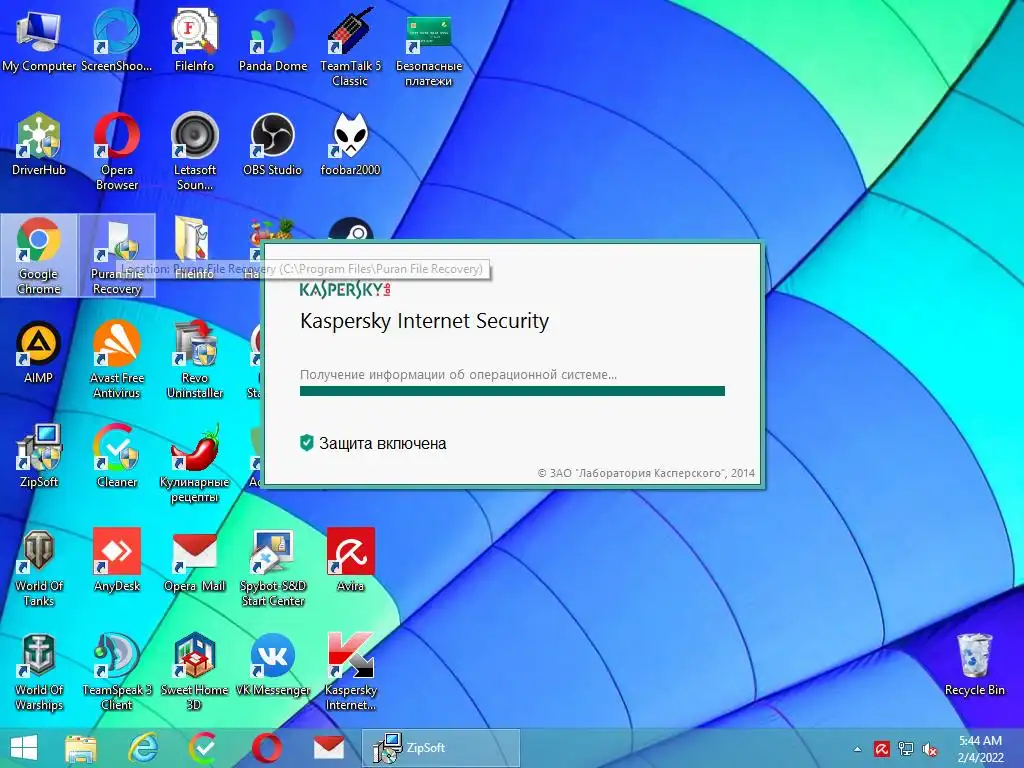
Task: Switch to the ZipSoft taskbar button
Action: pyautogui.click(x=441, y=748)
